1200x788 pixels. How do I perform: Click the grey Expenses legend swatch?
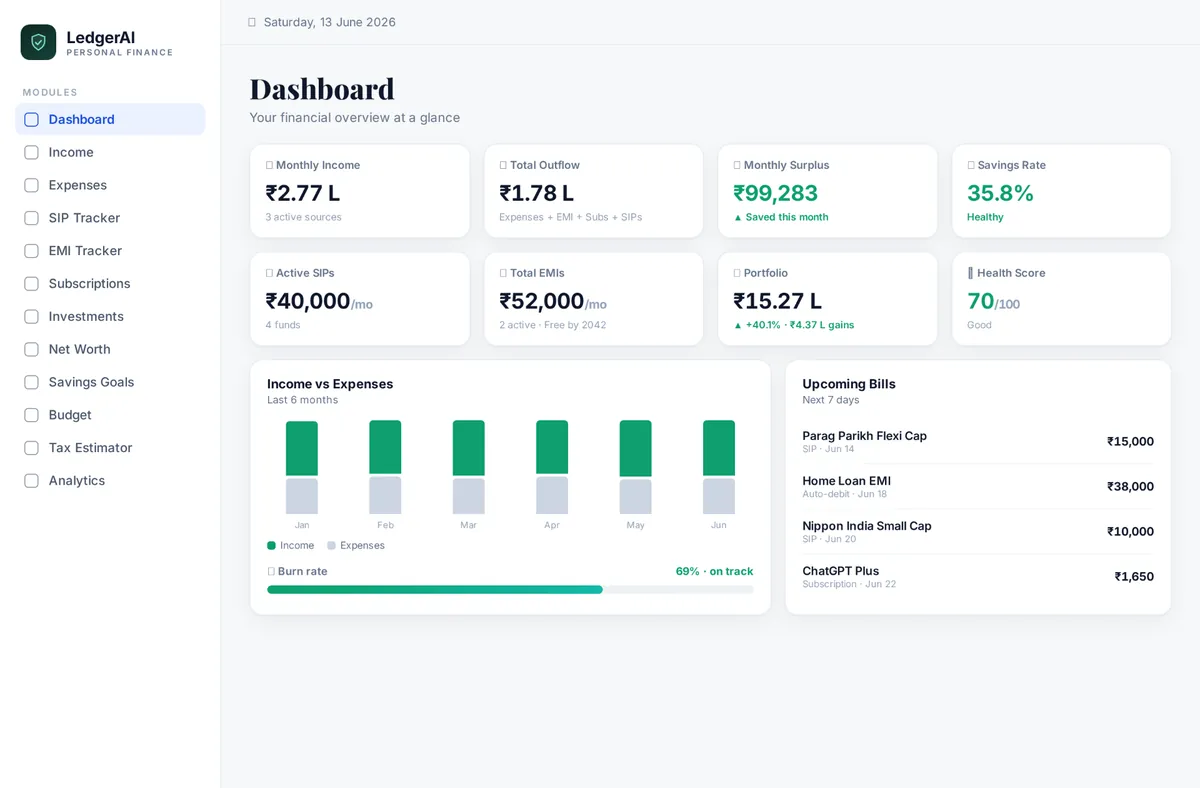click(331, 546)
